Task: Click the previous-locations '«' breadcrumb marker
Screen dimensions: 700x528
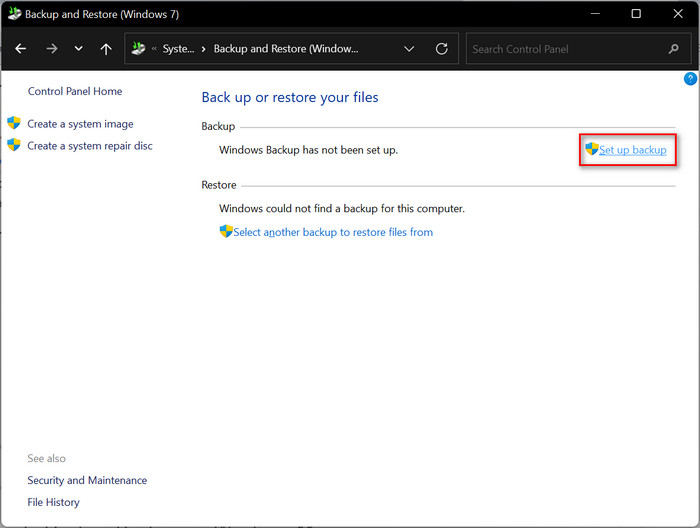Action: coord(154,49)
